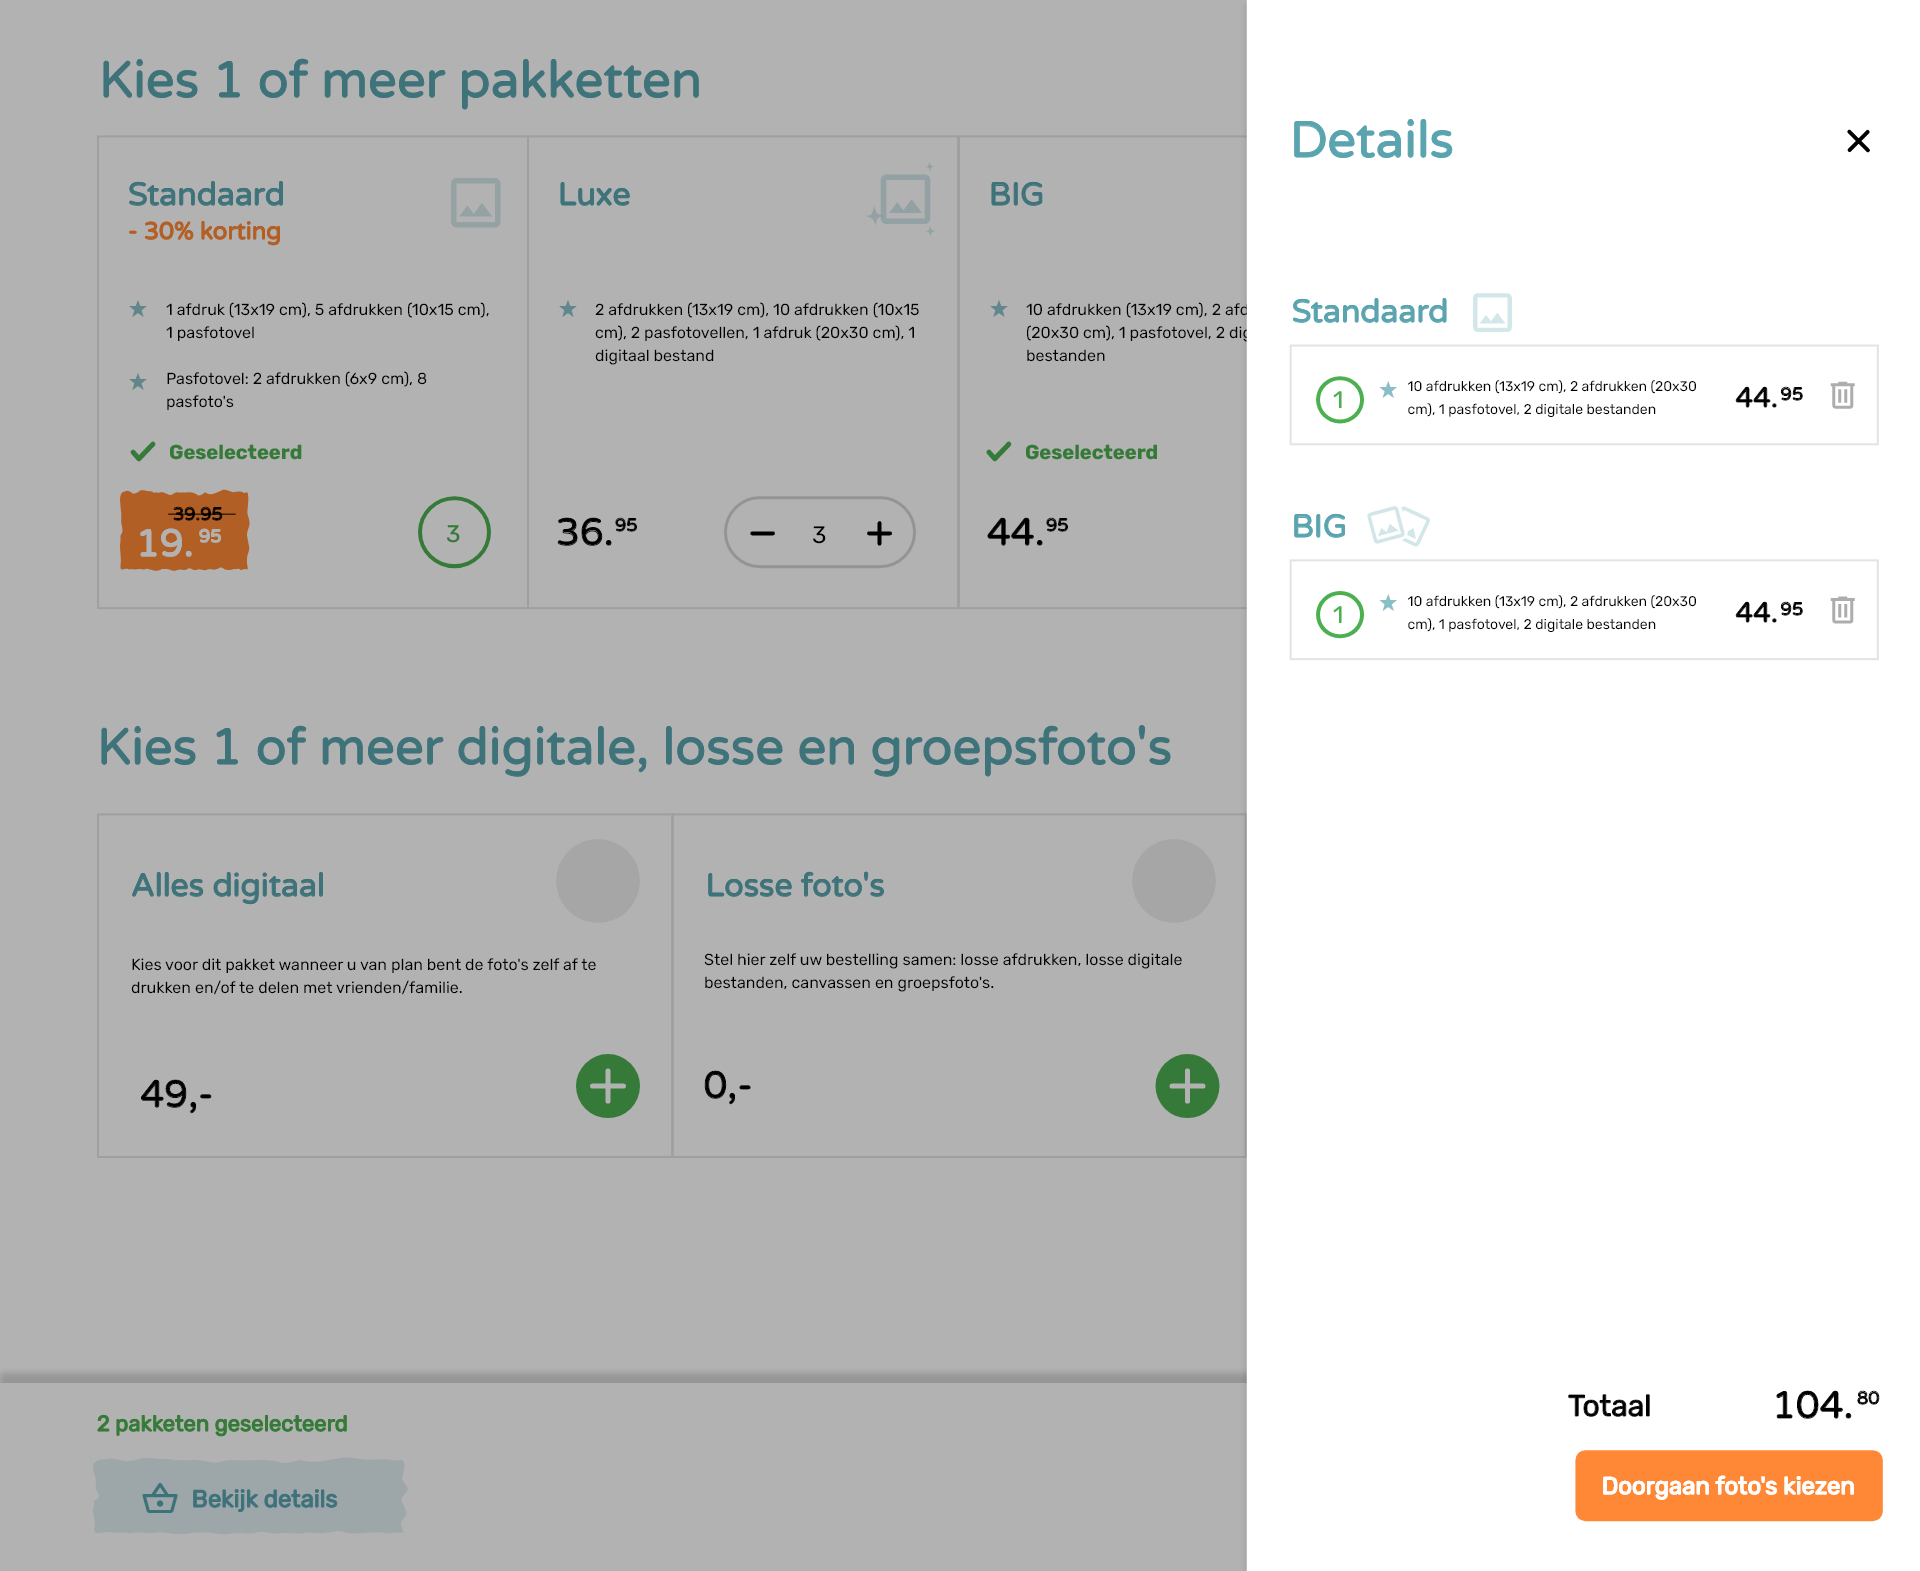Delete the Standaard package from details
Image resolution: width=1920 pixels, height=1571 pixels.
(1842, 395)
